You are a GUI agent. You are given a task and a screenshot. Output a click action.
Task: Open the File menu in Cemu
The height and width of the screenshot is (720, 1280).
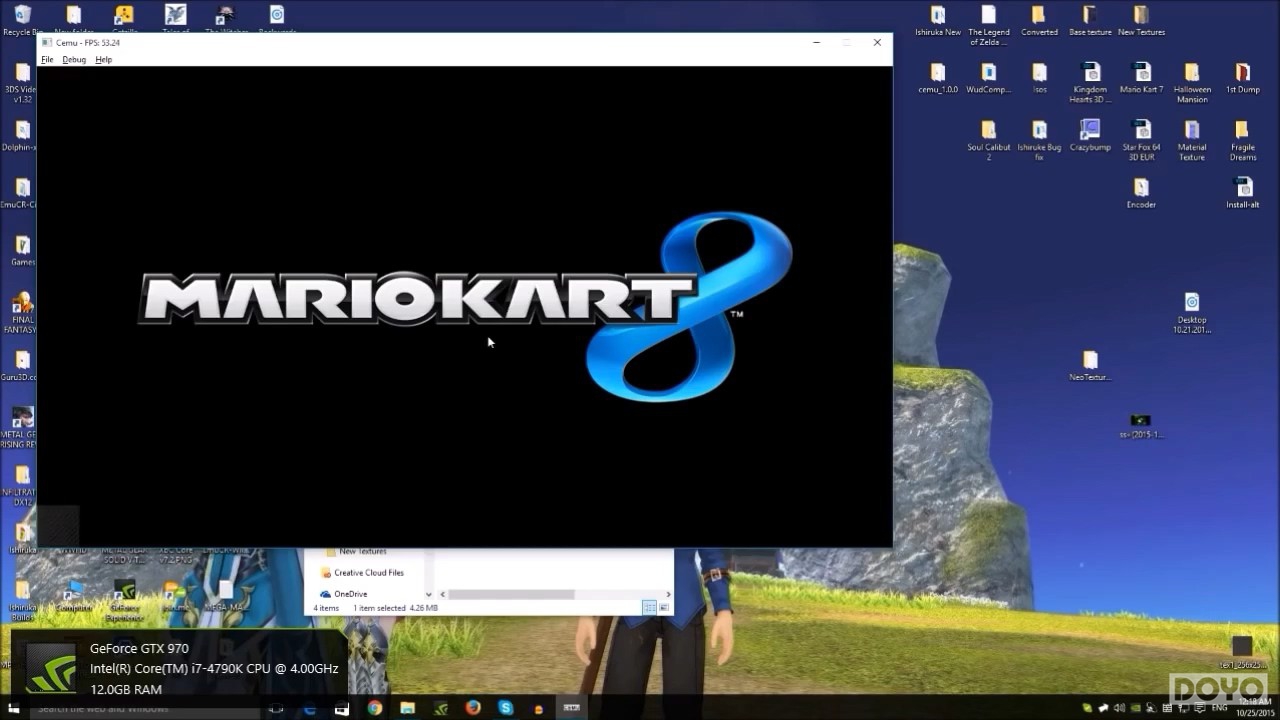coord(47,60)
